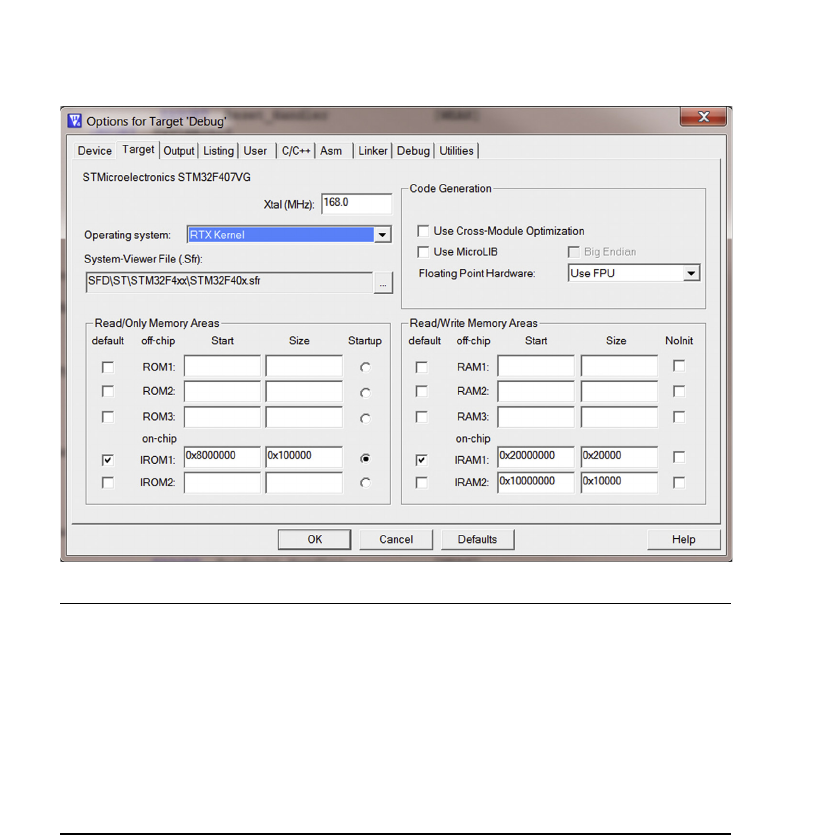Click the RAM2 Size field
Viewport: 834px width, 835px height.
click(x=619, y=391)
